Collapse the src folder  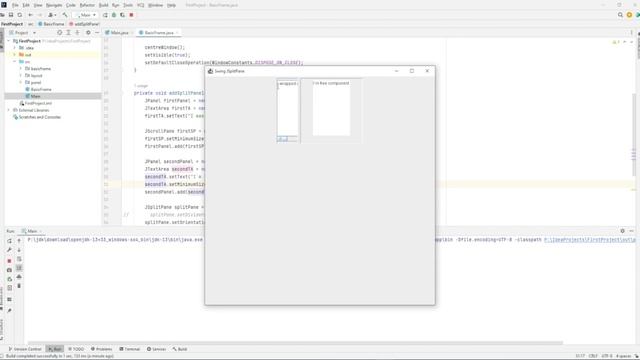click(x=15, y=62)
